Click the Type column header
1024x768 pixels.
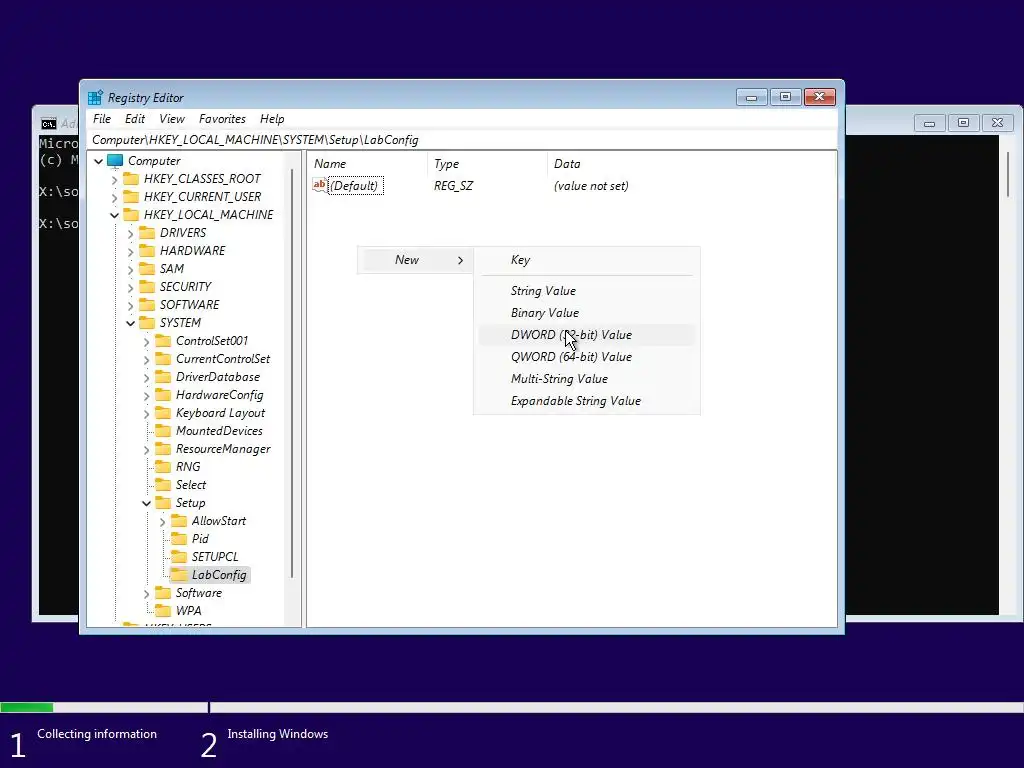tap(487, 164)
